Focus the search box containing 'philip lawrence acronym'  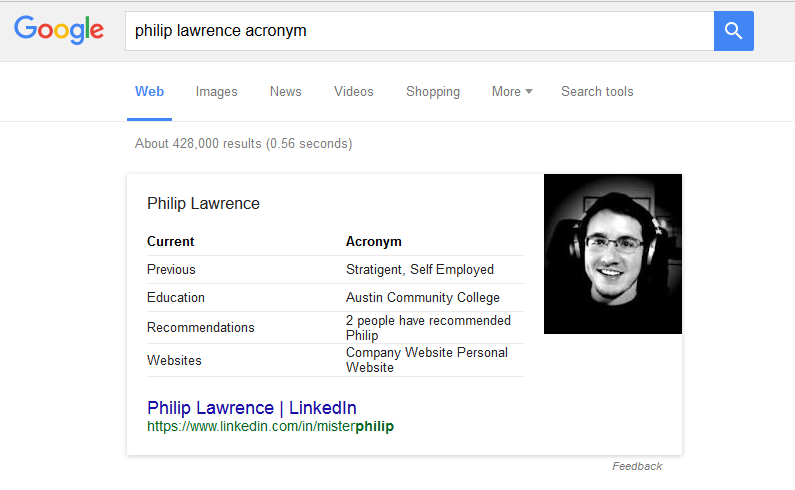tap(418, 31)
